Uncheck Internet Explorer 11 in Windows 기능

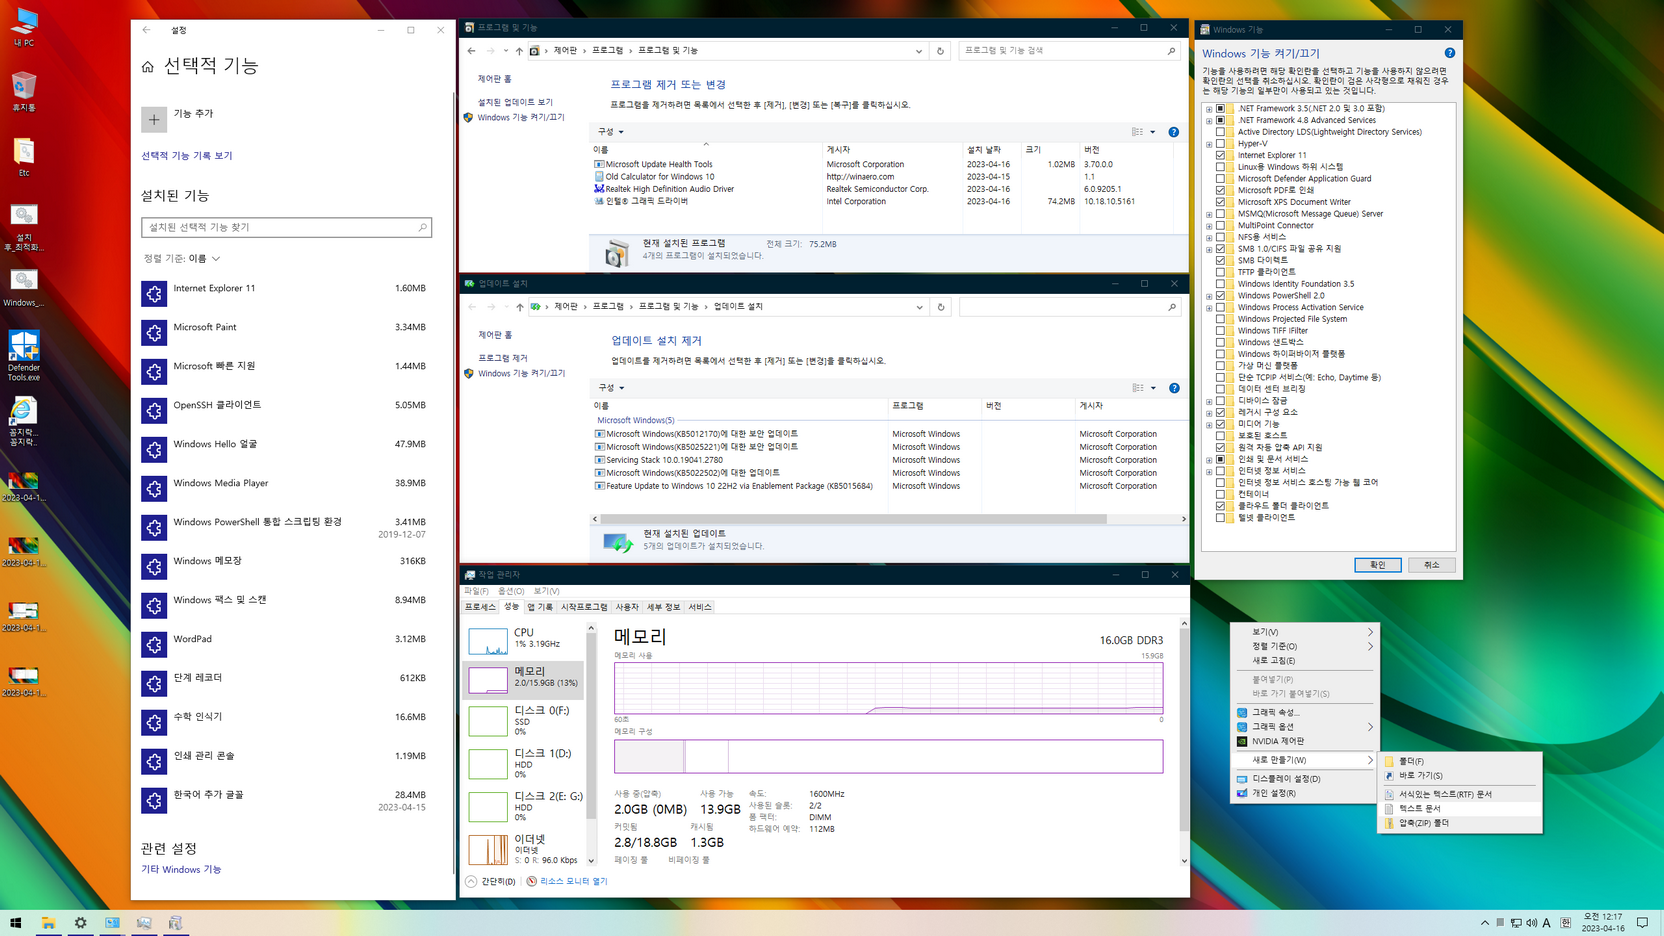1220,156
